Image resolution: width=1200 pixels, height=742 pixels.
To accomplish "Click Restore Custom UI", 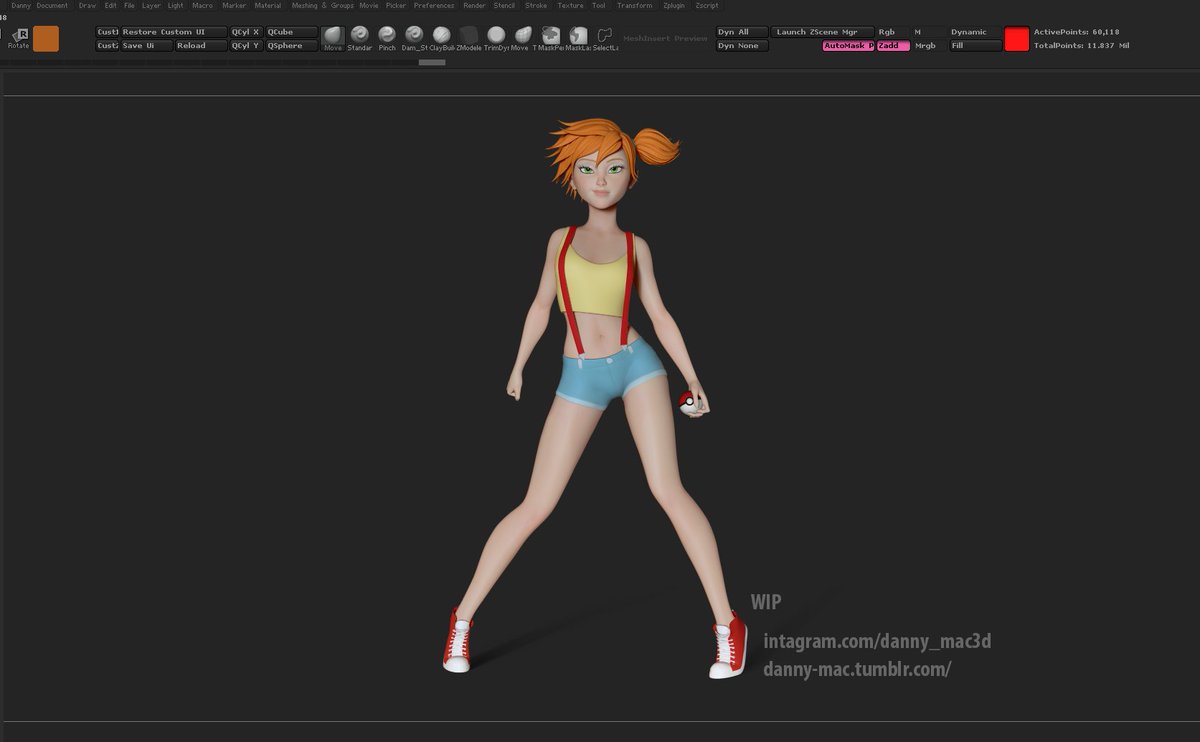I will point(174,32).
